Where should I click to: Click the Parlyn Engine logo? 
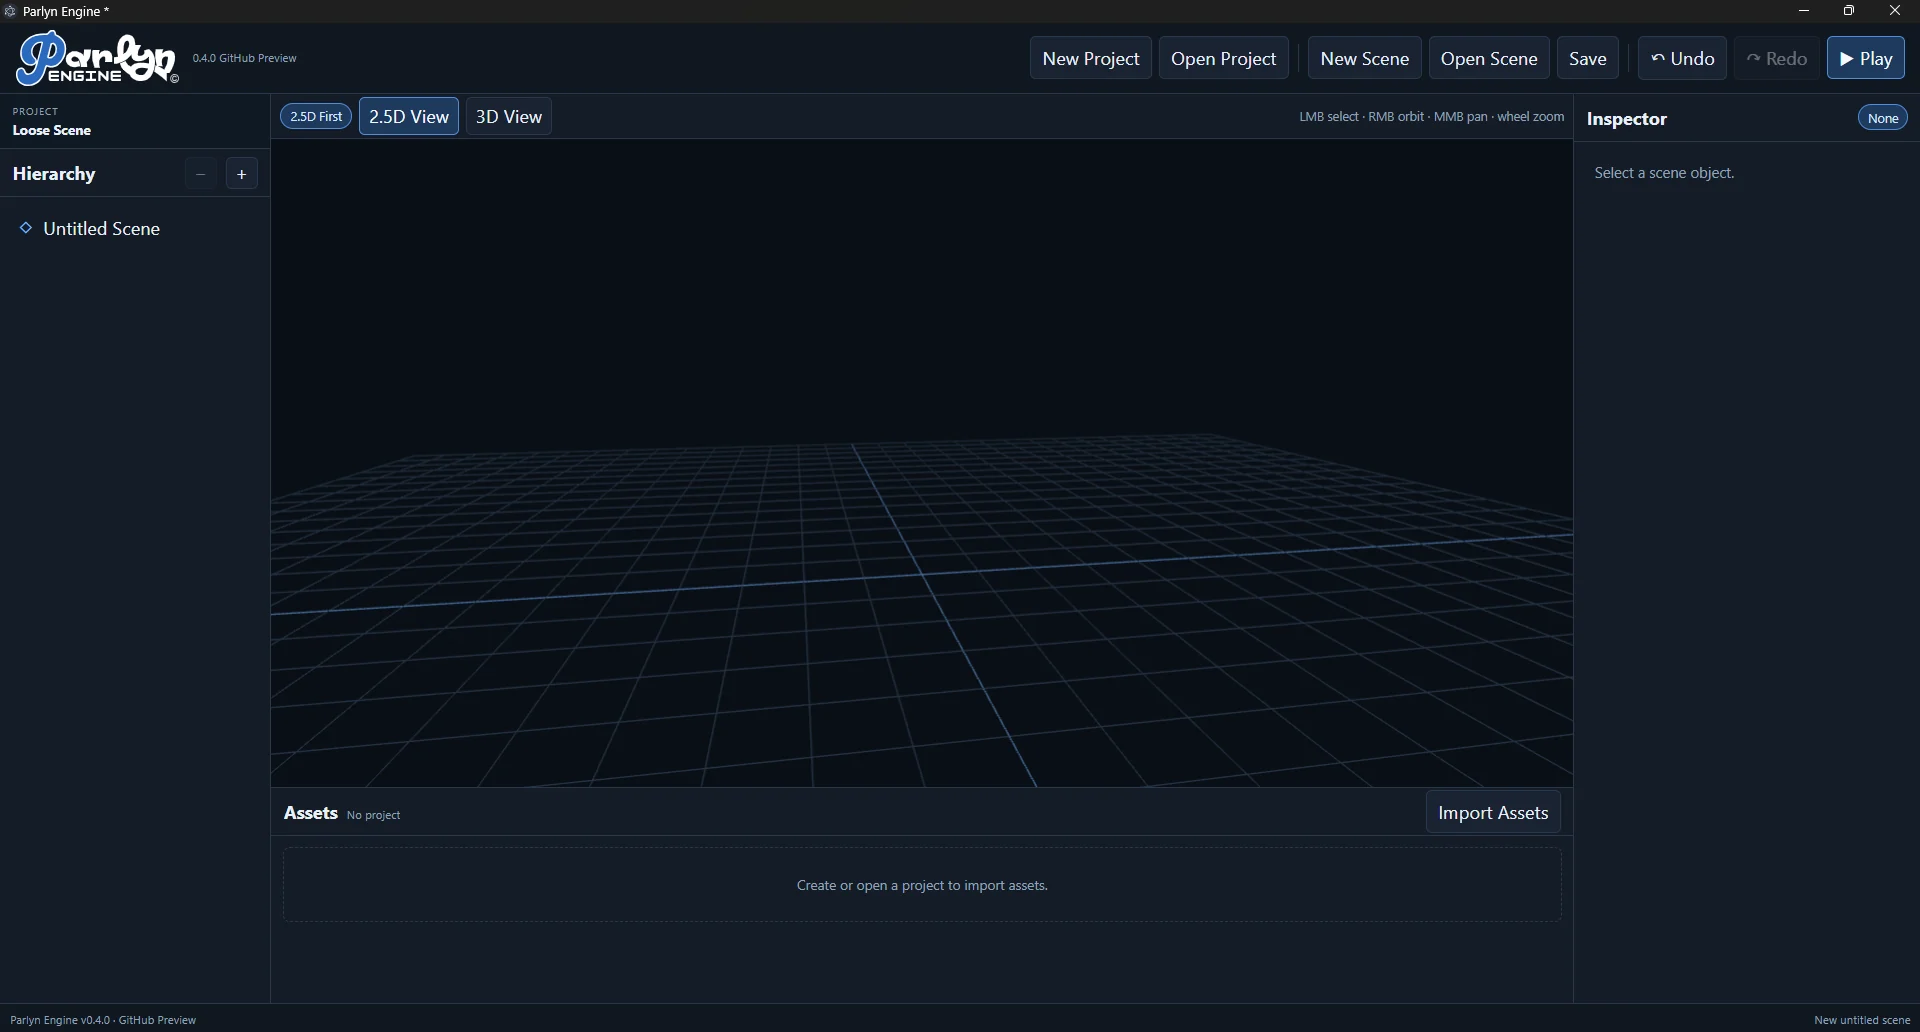point(97,58)
